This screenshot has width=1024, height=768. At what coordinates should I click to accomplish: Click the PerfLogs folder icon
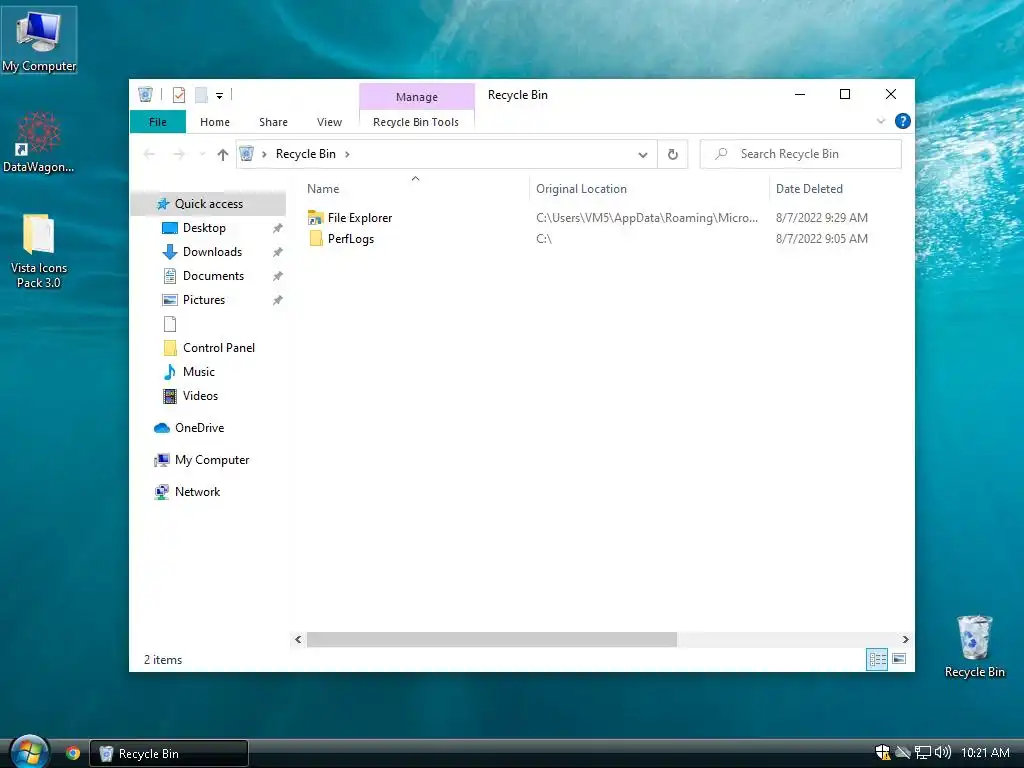[x=315, y=238]
